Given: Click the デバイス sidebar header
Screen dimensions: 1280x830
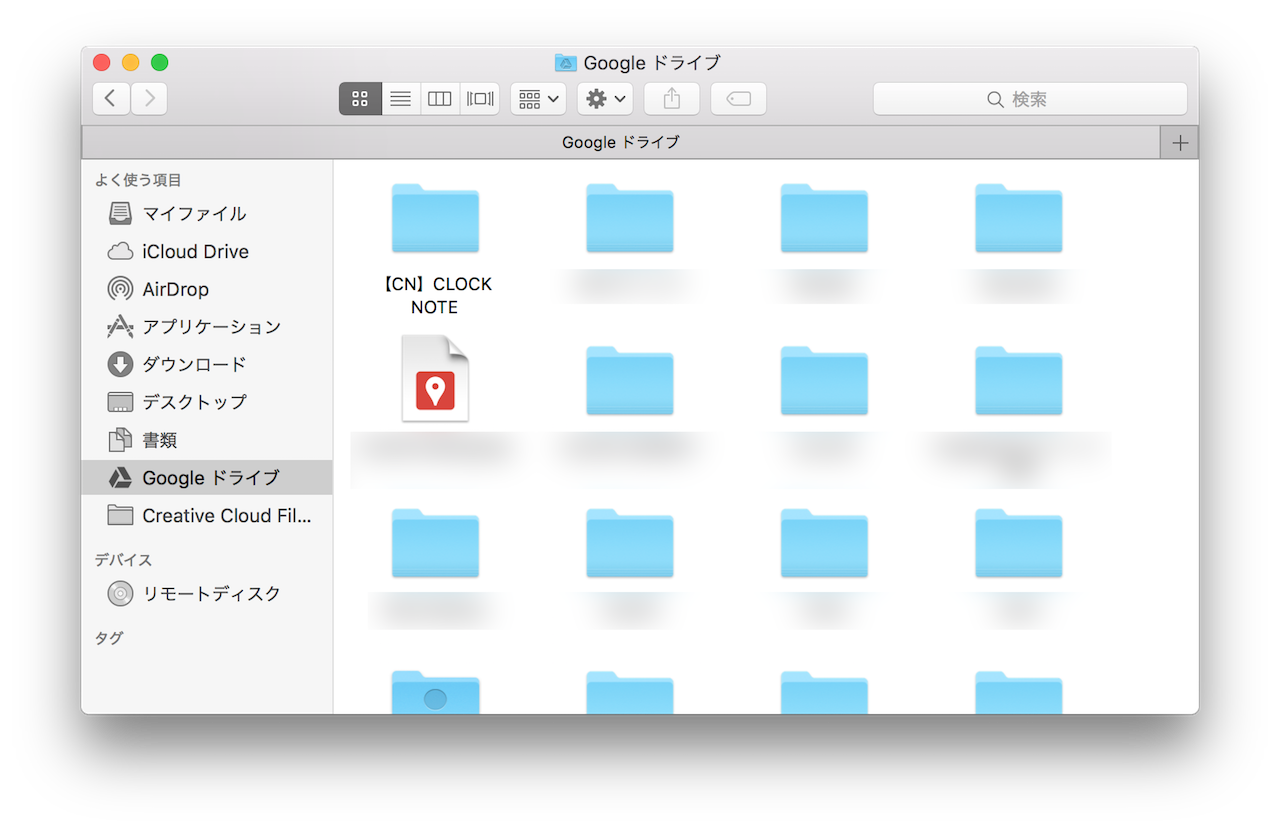Looking at the screenshot, I should (x=123, y=560).
